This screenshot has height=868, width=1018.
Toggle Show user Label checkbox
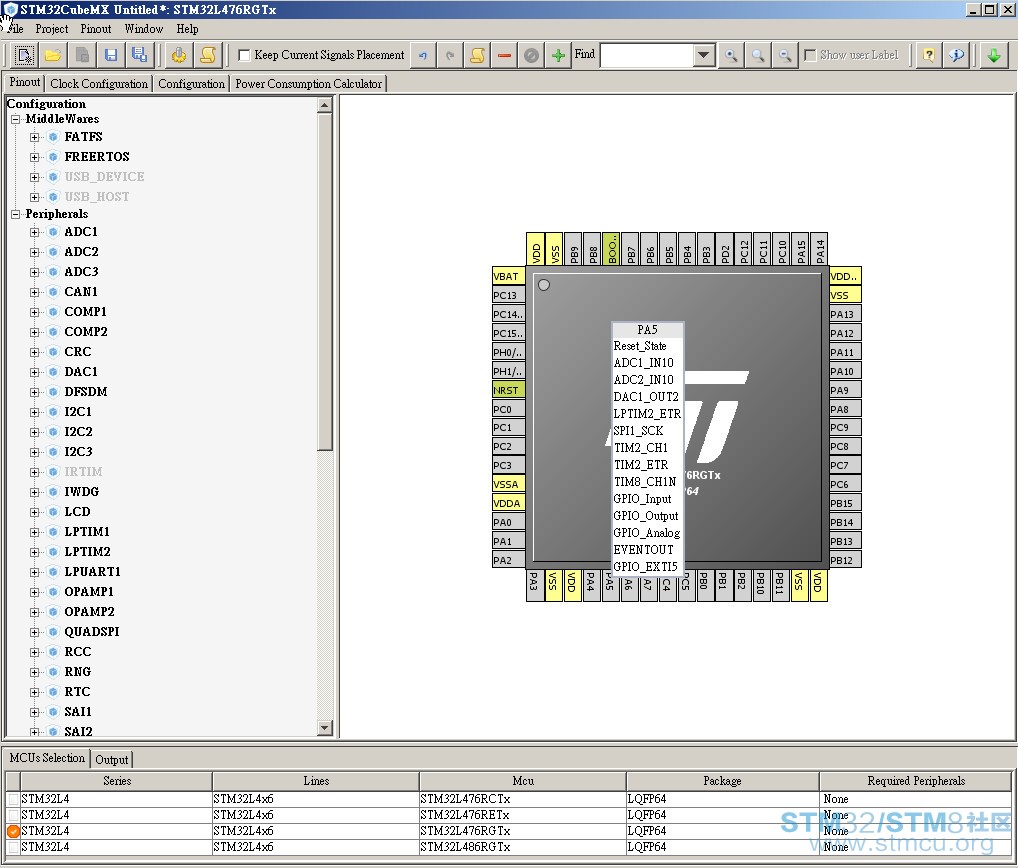[x=810, y=55]
